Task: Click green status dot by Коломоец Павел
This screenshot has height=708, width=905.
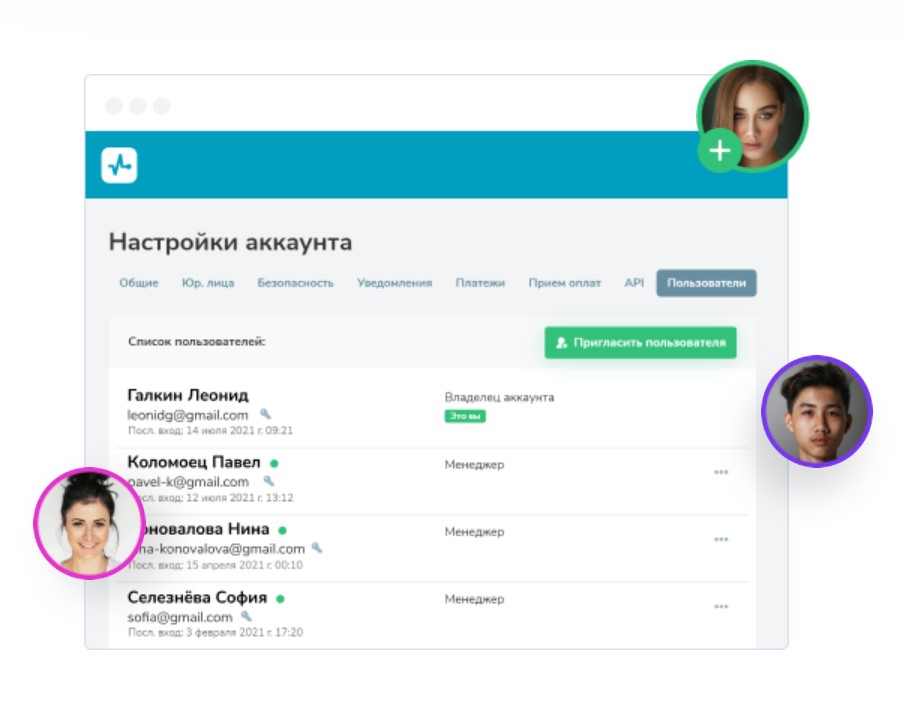Action: (x=274, y=463)
